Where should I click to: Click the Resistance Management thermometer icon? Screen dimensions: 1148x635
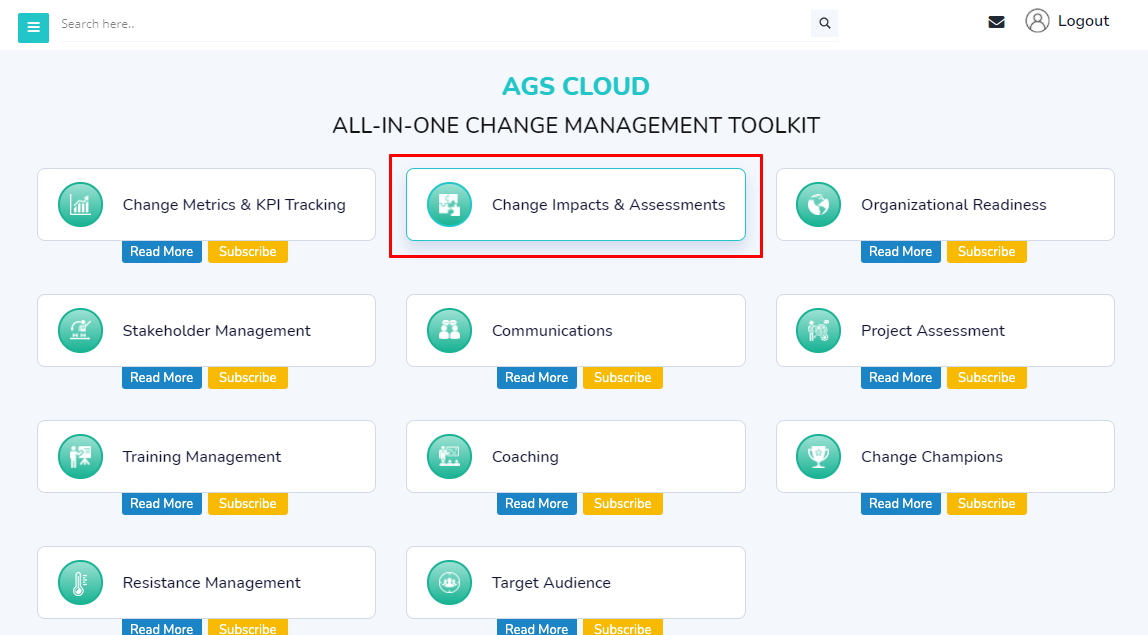point(81,582)
